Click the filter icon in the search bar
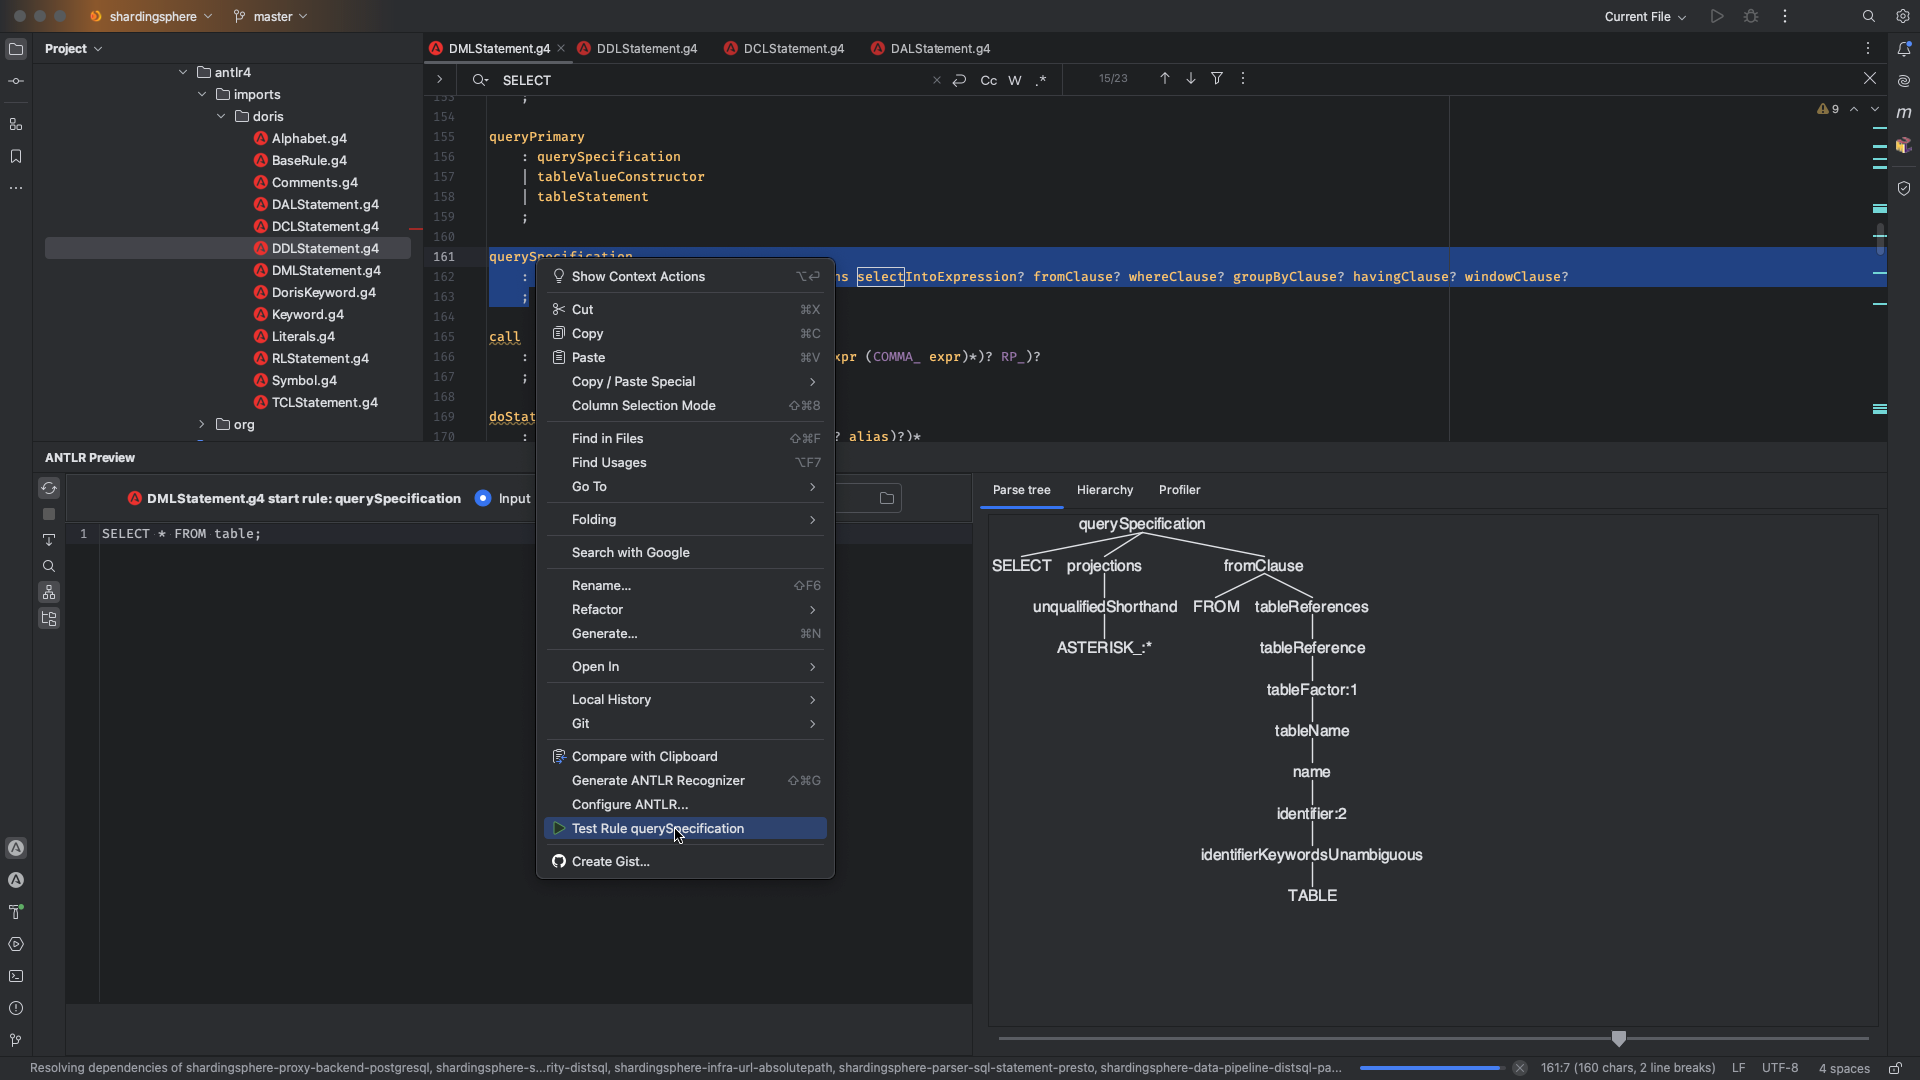This screenshot has width=1920, height=1080. (1217, 79)
